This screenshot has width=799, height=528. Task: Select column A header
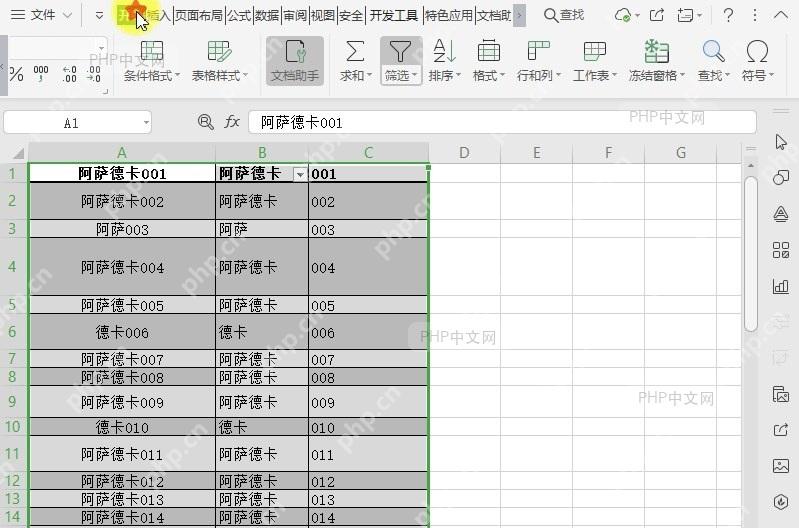(x=122, y=152)
